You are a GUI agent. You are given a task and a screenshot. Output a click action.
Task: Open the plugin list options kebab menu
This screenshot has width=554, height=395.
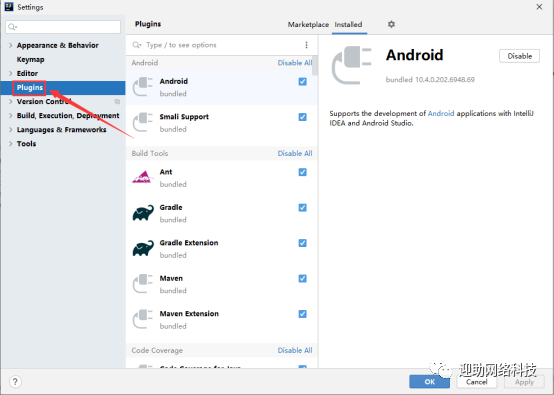coord(306,45)
